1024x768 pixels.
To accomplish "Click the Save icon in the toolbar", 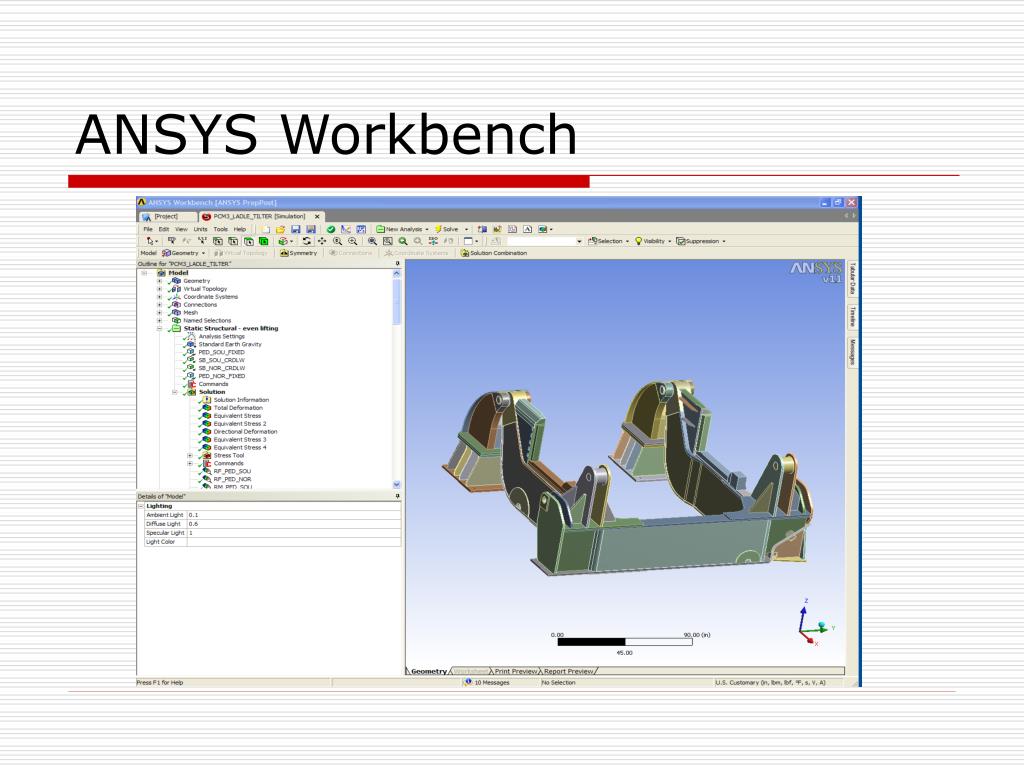I will pos(296,229).
